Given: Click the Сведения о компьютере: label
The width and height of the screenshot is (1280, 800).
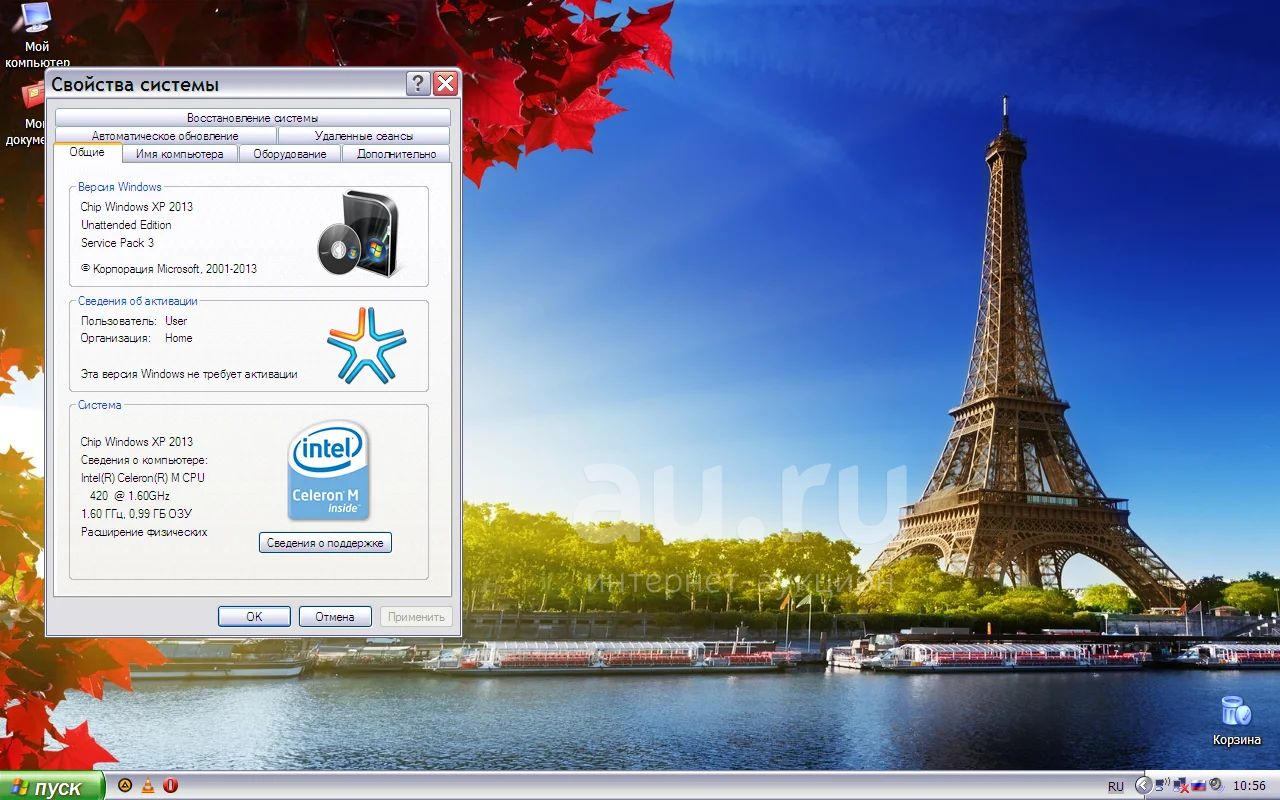Looking at the screenshot, I should tap(144, 460).
